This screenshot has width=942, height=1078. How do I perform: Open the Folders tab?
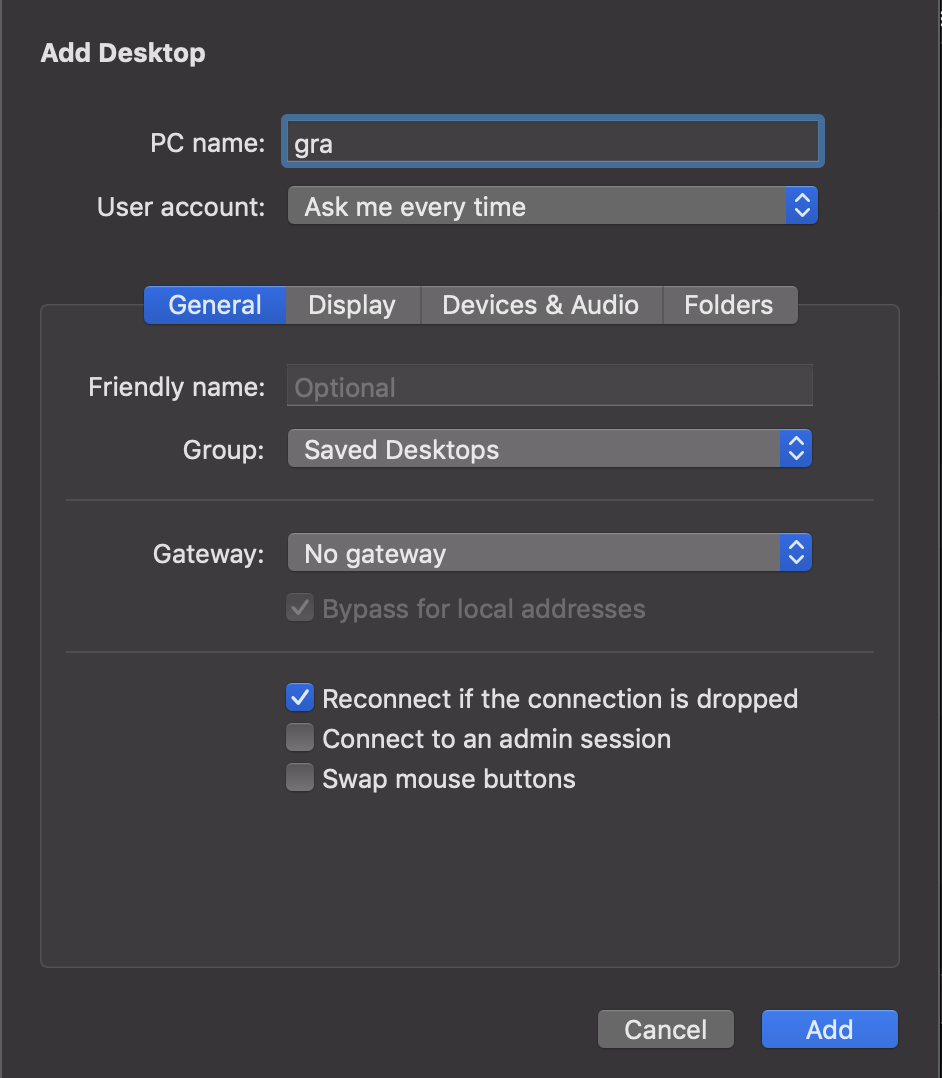pyautogui.click(x=729, y=305)
